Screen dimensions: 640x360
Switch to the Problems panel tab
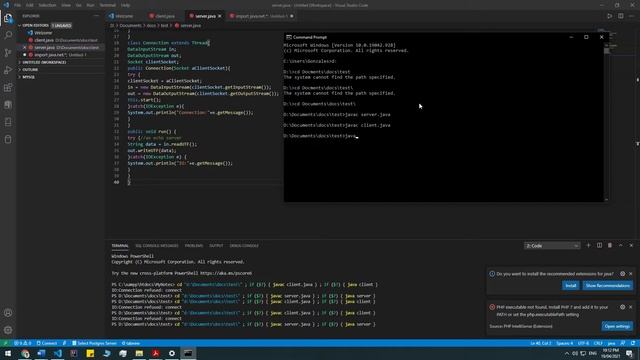193,246
